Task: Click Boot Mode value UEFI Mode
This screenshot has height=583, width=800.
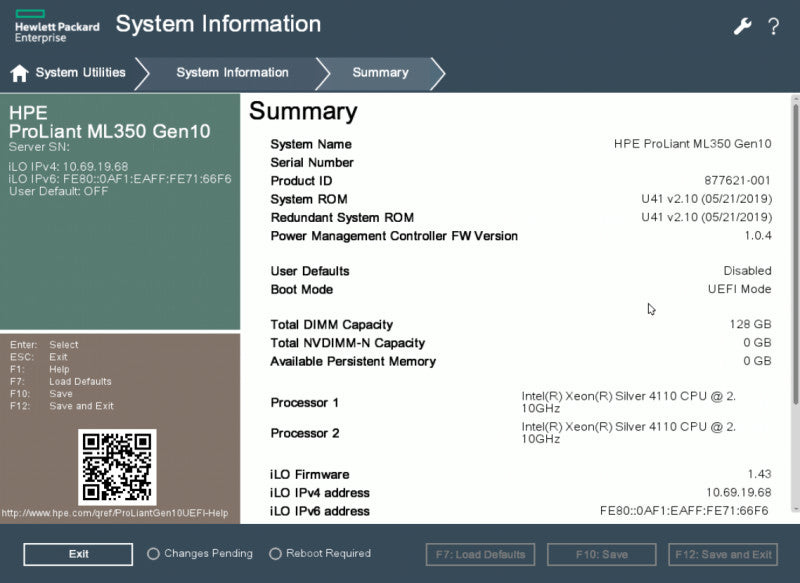Action: pyautogui.click(x=739, y=289)
